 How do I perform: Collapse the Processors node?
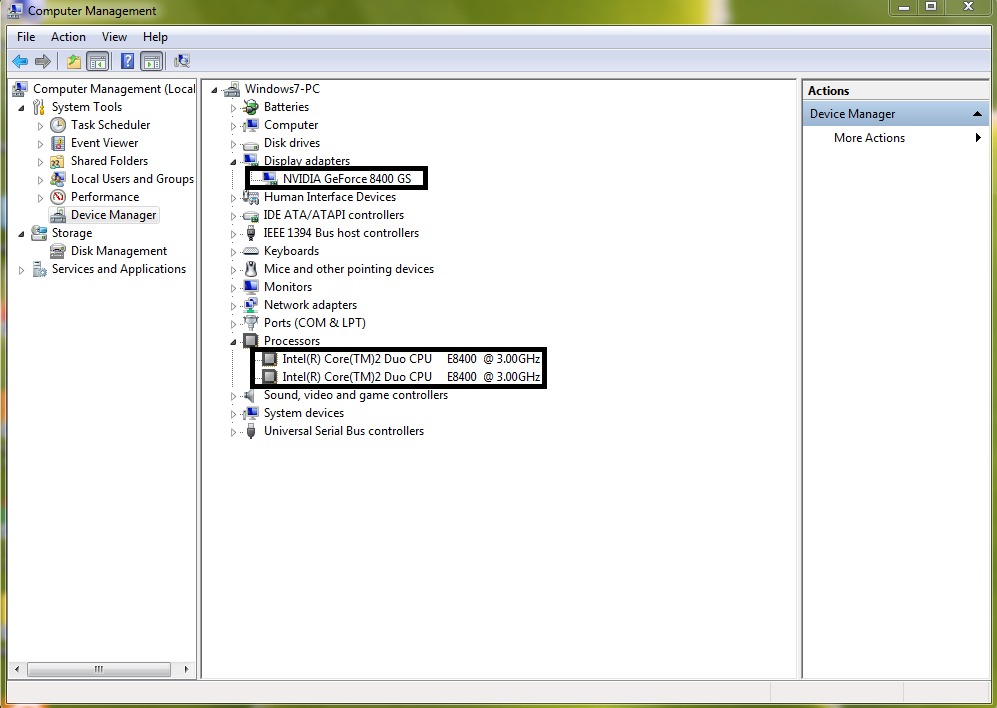coord(233,342)
